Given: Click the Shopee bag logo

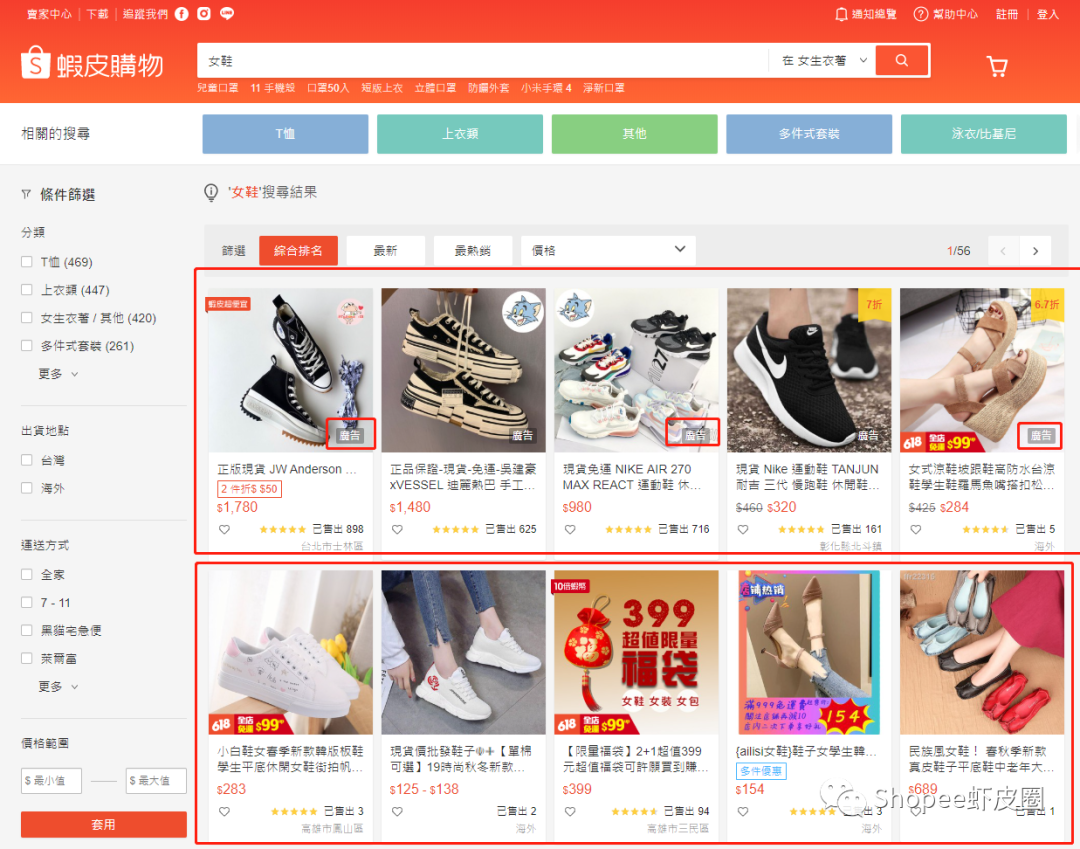Looking at the screenshot, I should [x=36, y=63].
